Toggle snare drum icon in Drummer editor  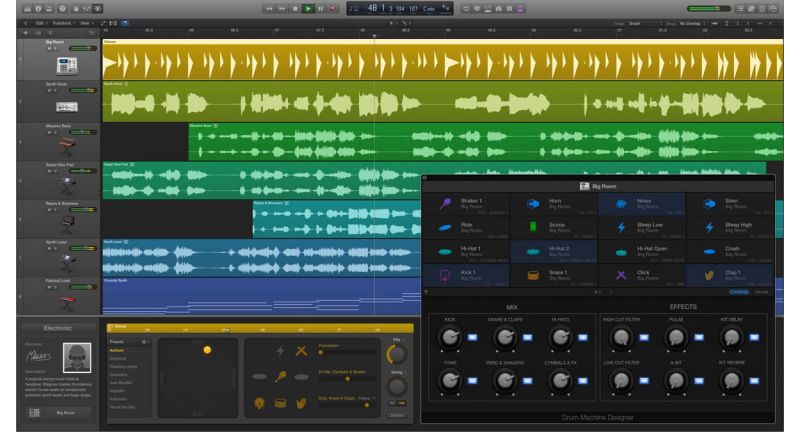point(280,403)
